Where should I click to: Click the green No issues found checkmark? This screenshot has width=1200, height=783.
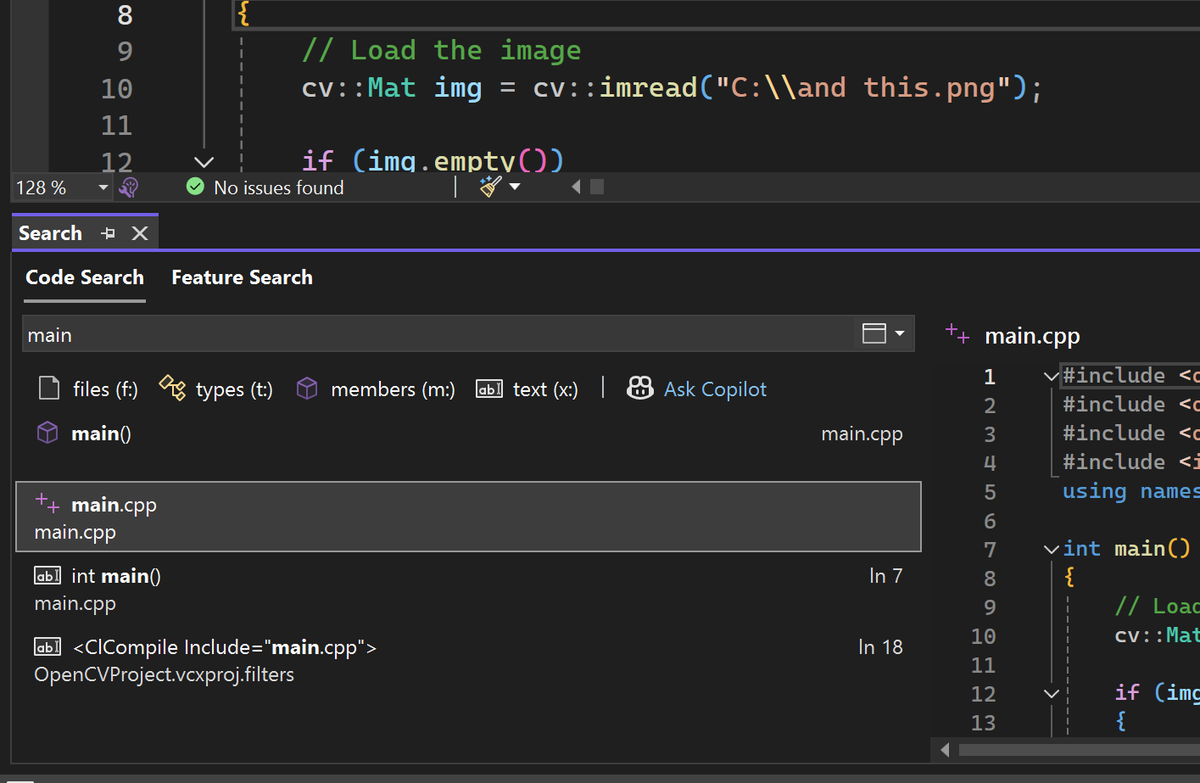pos(197,187)
